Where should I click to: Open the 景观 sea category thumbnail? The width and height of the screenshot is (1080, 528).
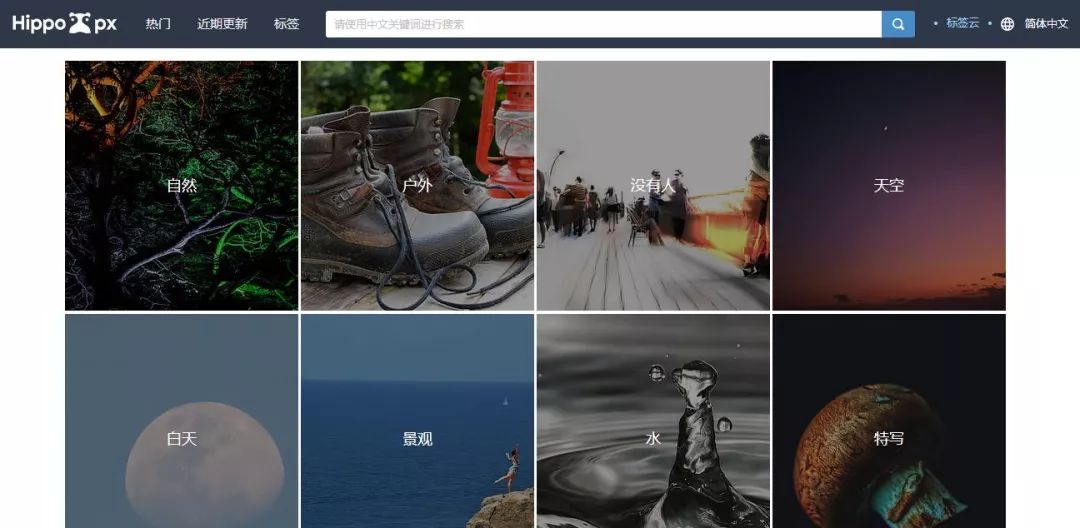click(x=417, y=421)
